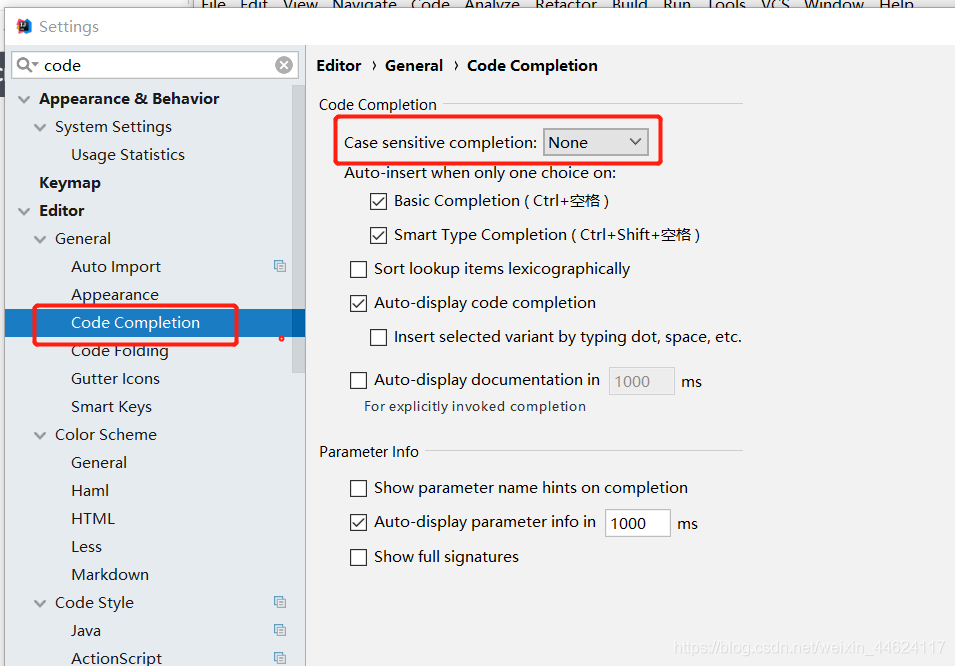Select Java code style
This screenshot has height=666, width=955.
(85, 631)
